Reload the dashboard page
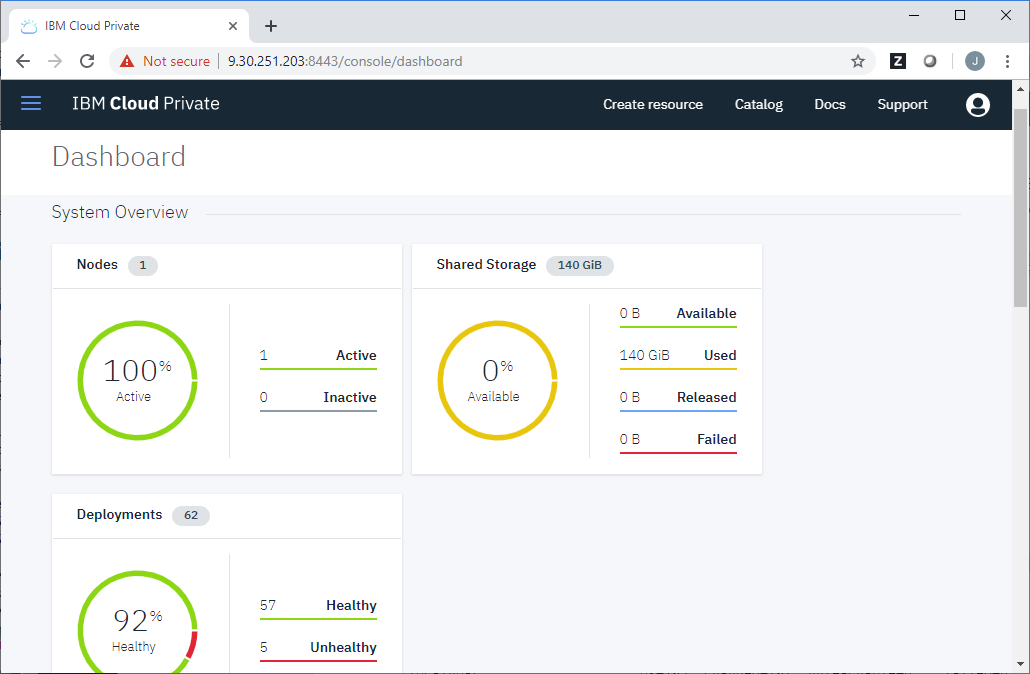The image size is (1030, 674). 87,61
